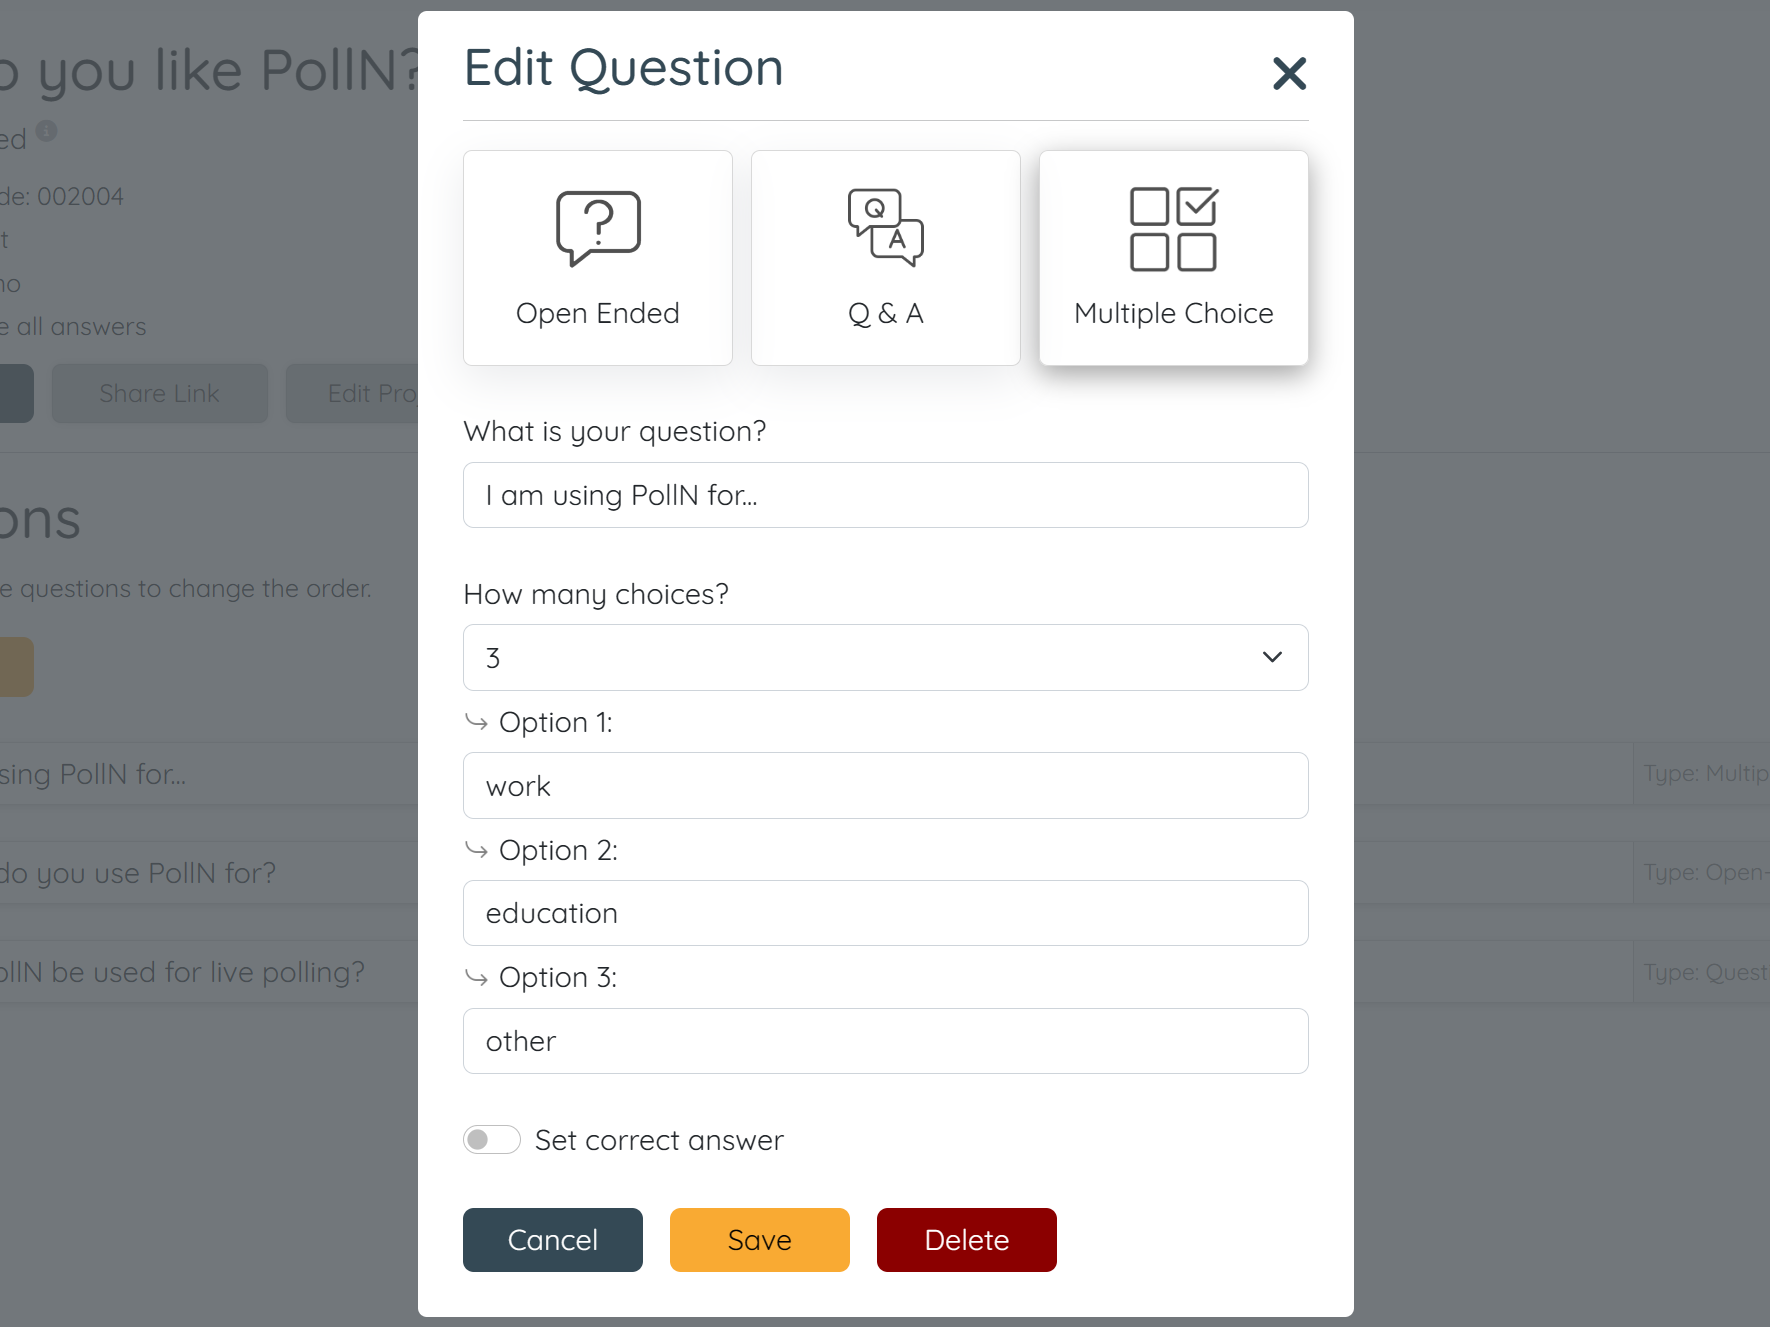Image resolution: width=1770 pixels, height=1327 pixels.
Task: Close the Edit Question dialog
Action: pyautogui.click(x=1289, y=73)
